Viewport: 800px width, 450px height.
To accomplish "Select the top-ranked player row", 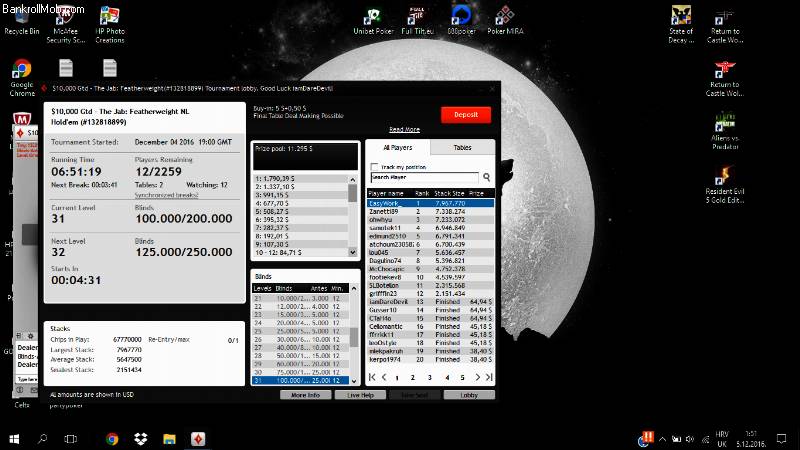I will pyautogui.click(x=430, y=203).
